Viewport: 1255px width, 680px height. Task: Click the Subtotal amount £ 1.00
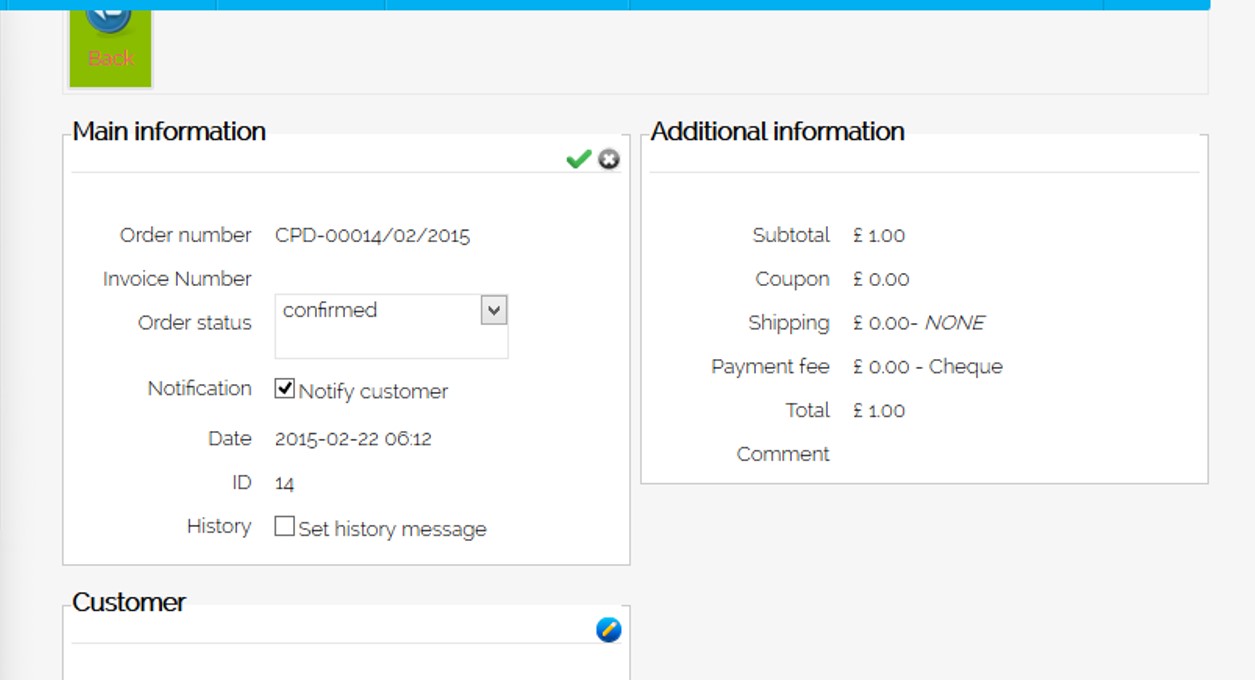(x=879, y=236)
